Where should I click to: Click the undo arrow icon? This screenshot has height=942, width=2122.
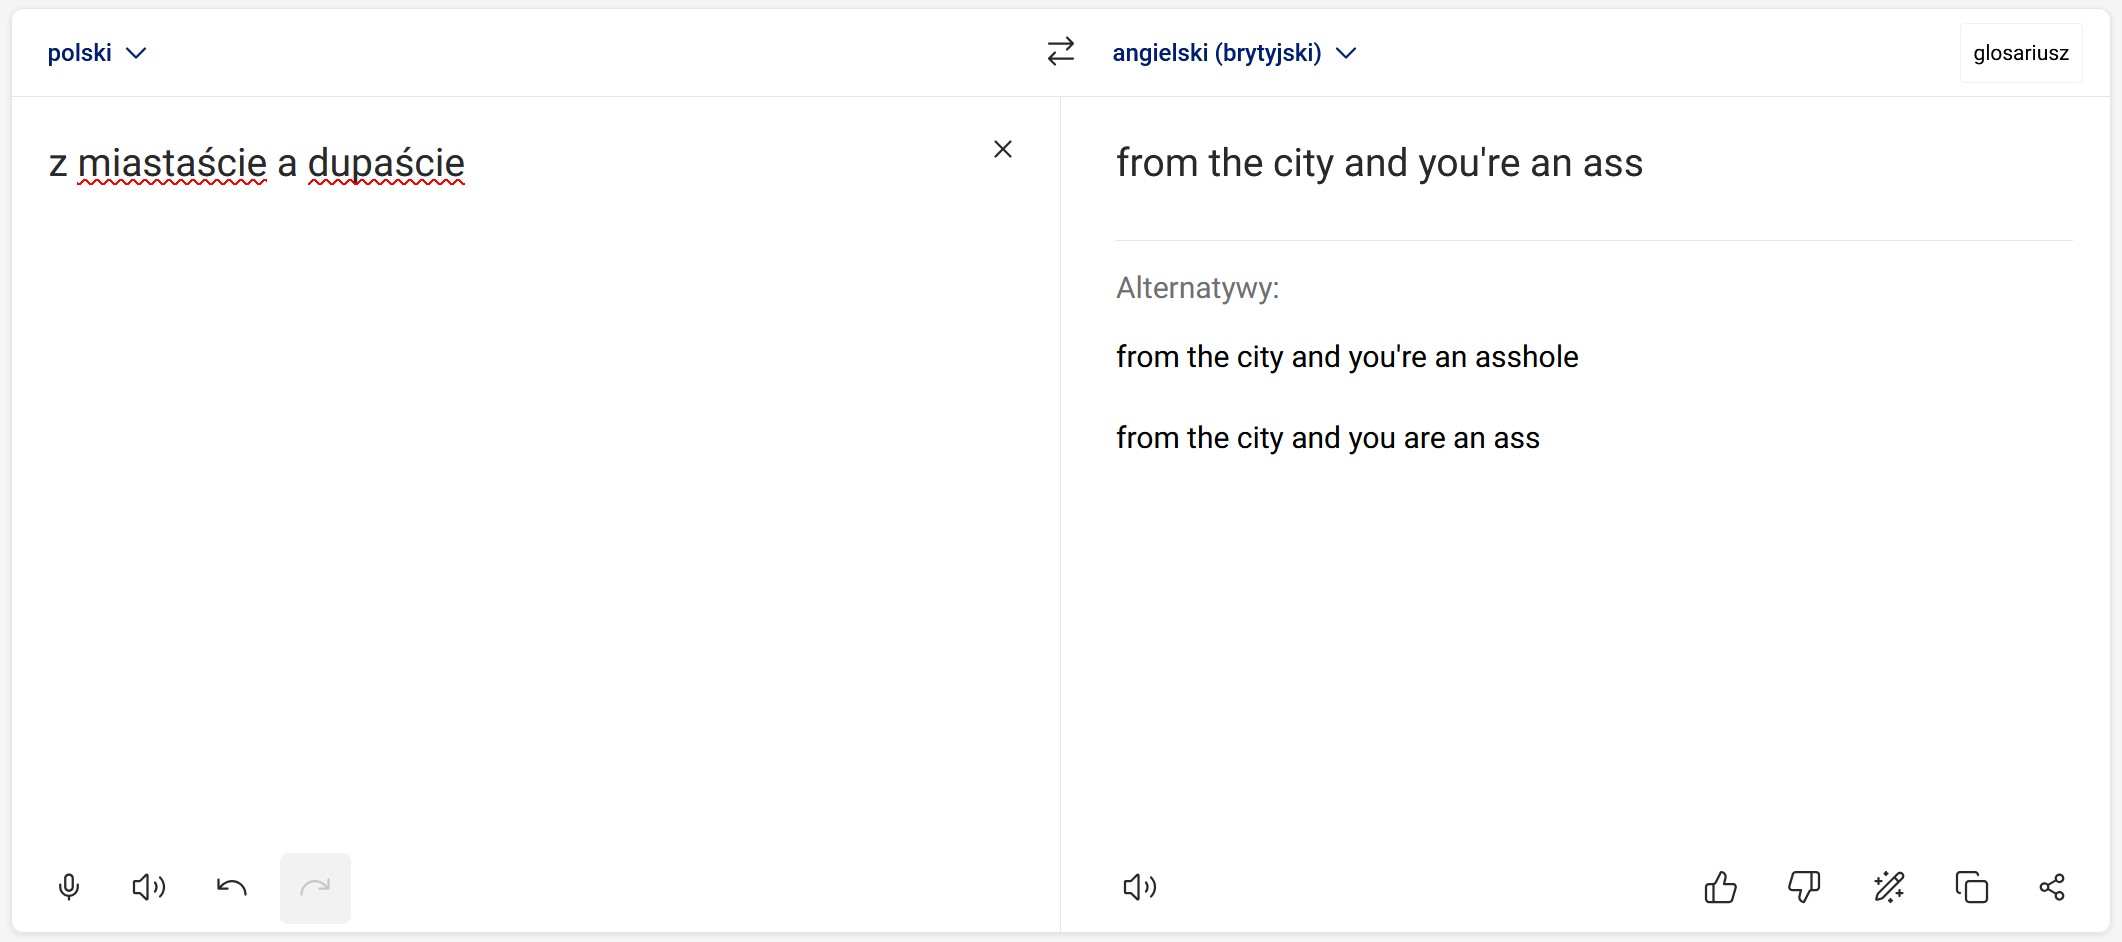[232, 887]
